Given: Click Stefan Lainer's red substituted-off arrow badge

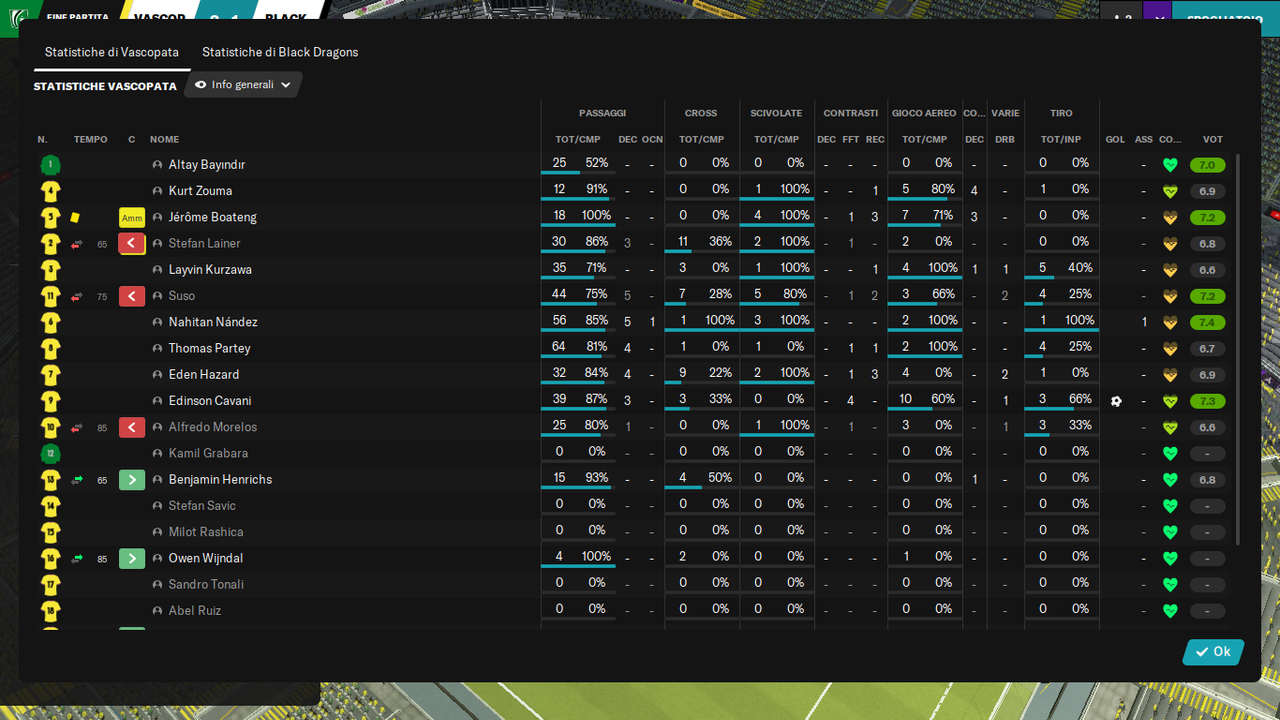Looking at the screenshot, I should (132, 243).
